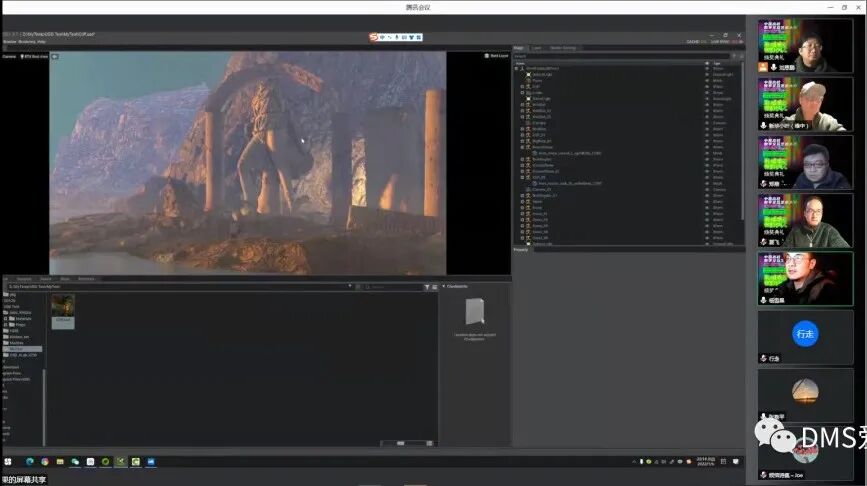Open the viewport Camera menu
This screenshot has height=486, width=867.
(x=9, y=56)
